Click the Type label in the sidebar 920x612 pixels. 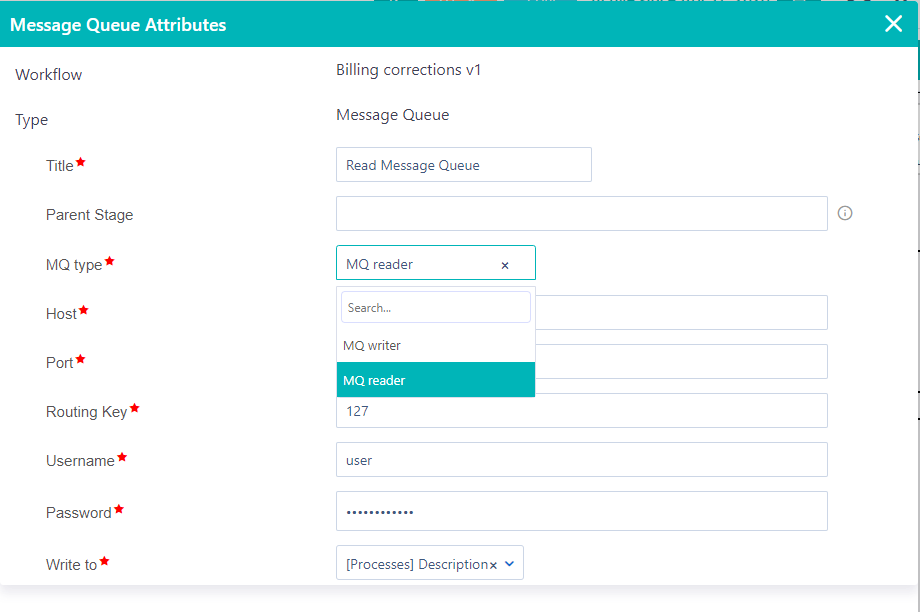(x=31, y=119)
